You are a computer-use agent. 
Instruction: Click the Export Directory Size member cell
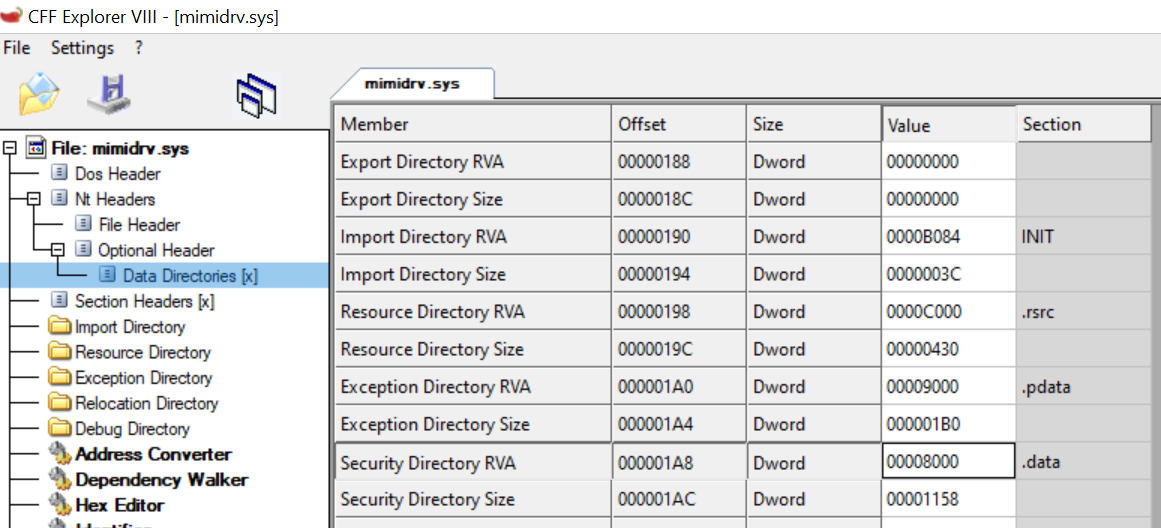pyautogui.click(x=473, y=199)
